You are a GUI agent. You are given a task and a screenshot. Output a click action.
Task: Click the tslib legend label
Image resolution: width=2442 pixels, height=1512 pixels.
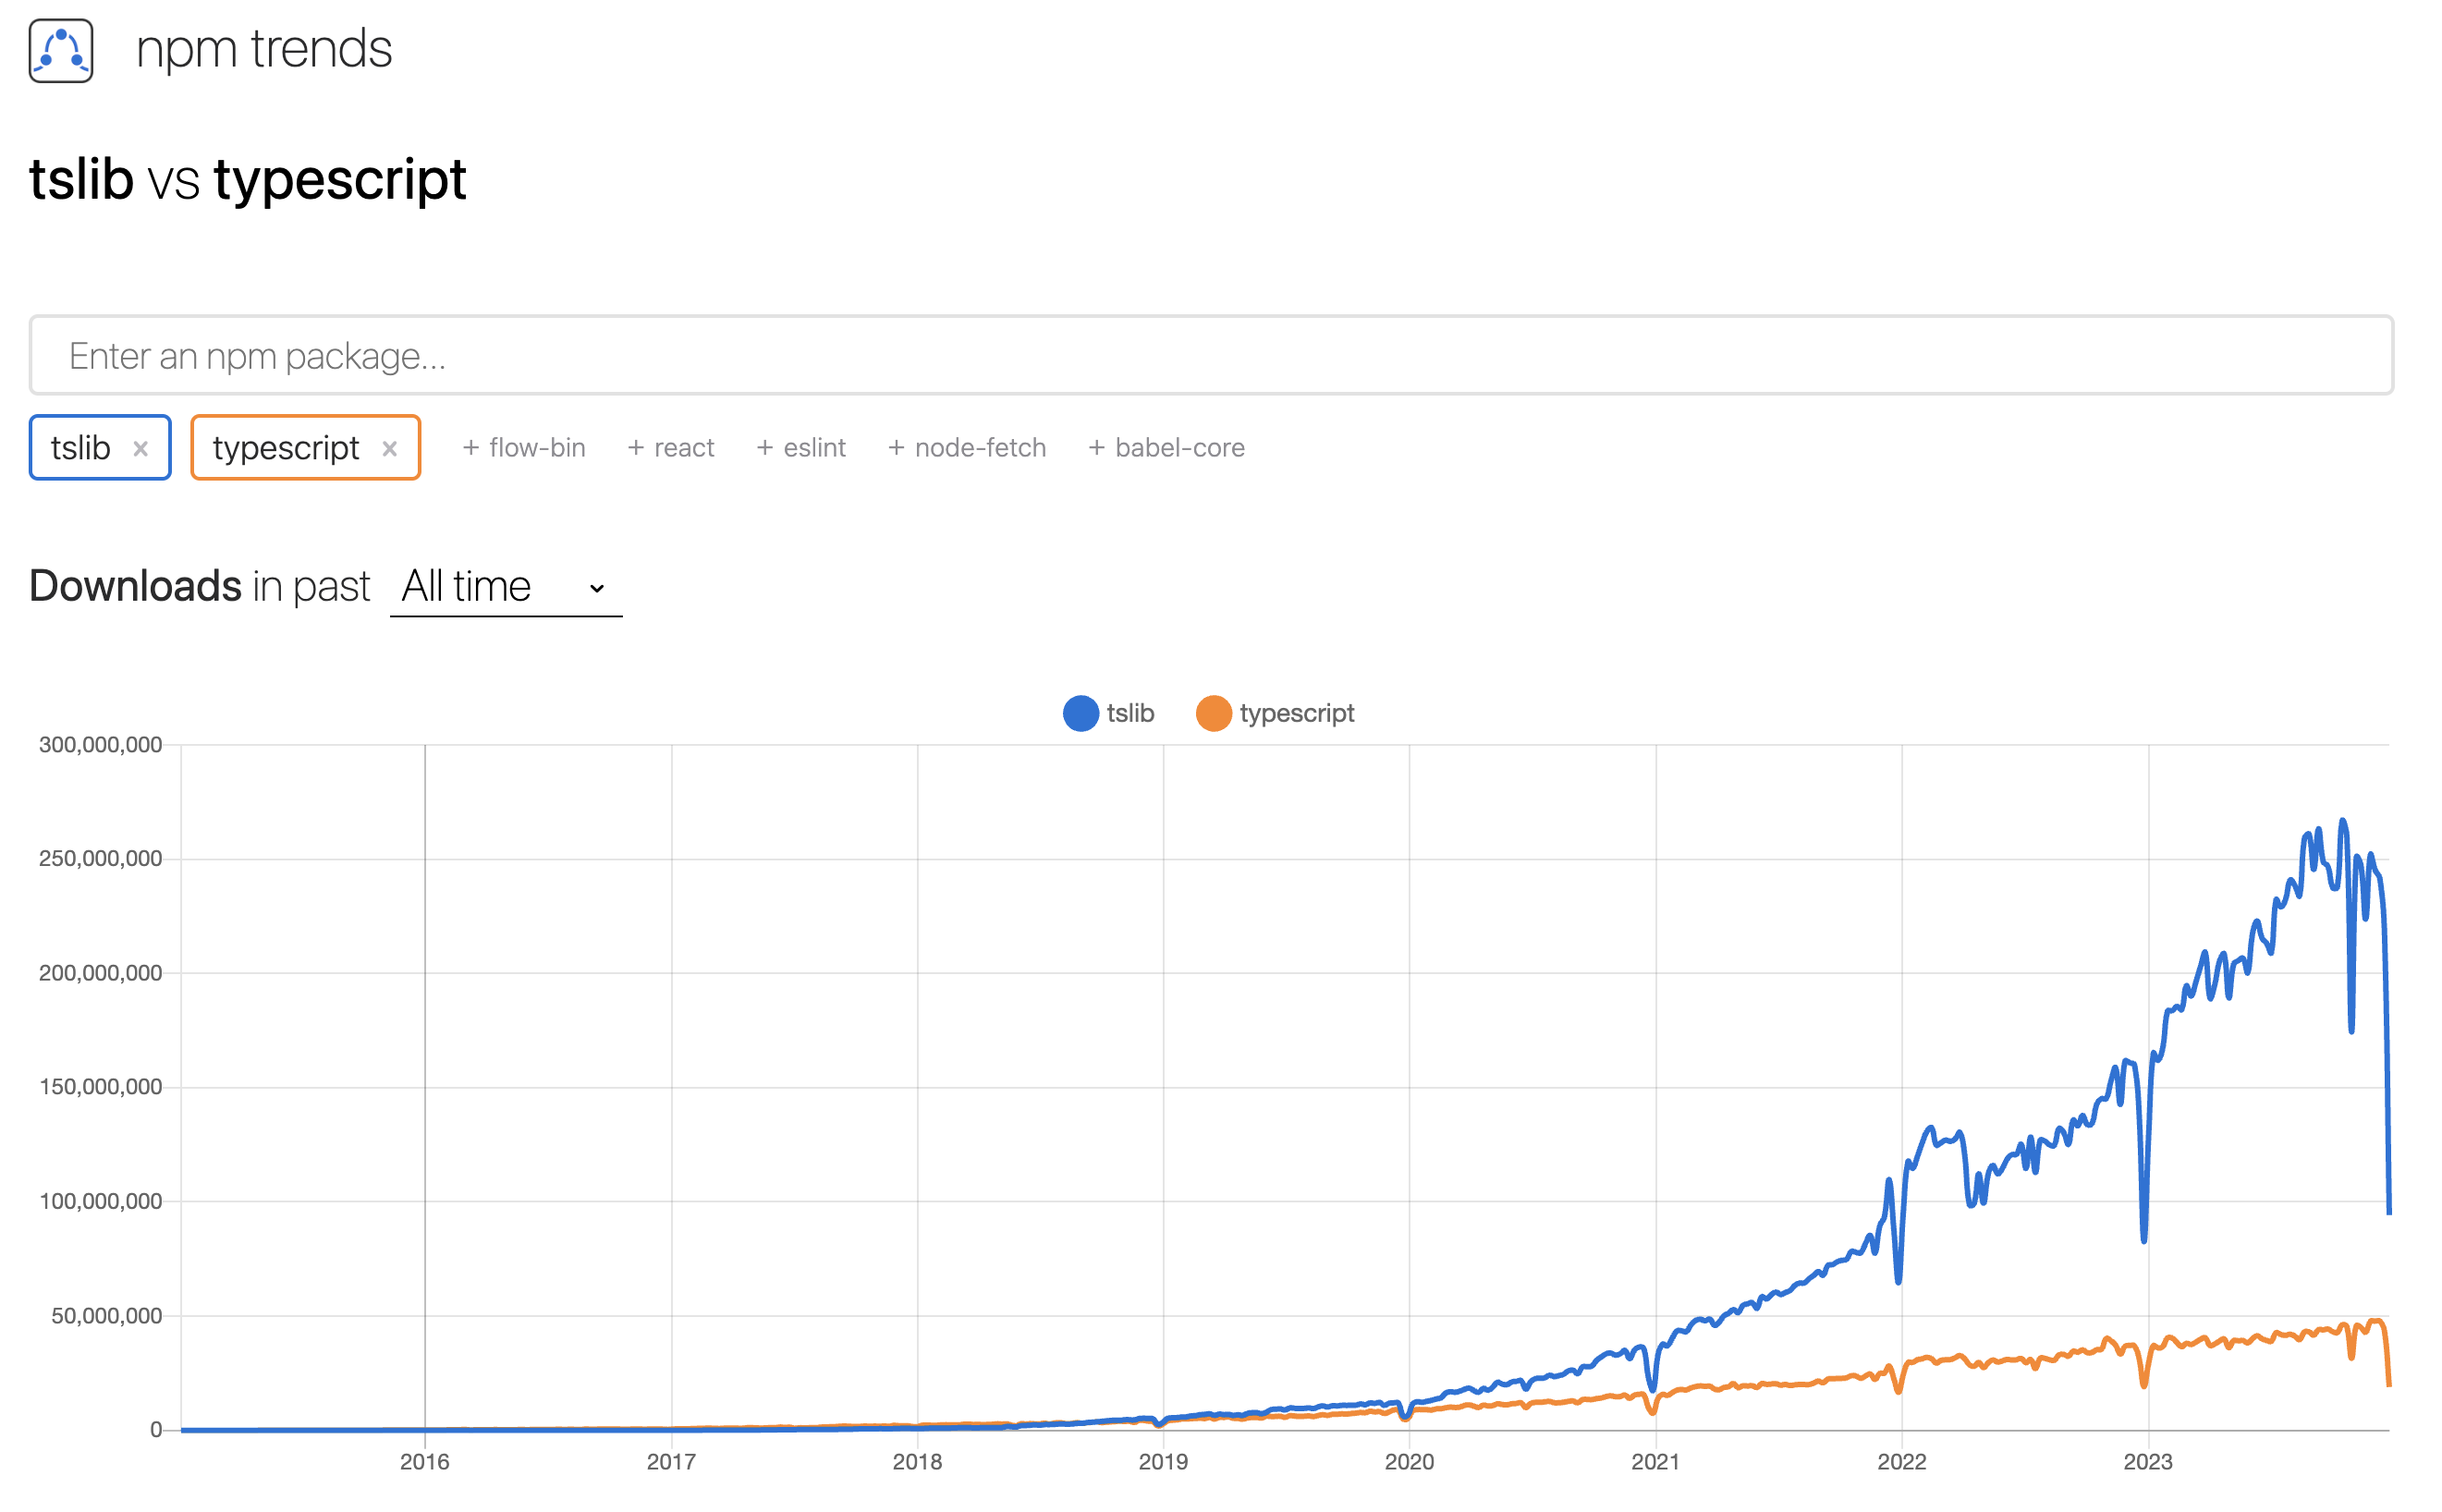pyautogui.click(x=1130, y=713)
